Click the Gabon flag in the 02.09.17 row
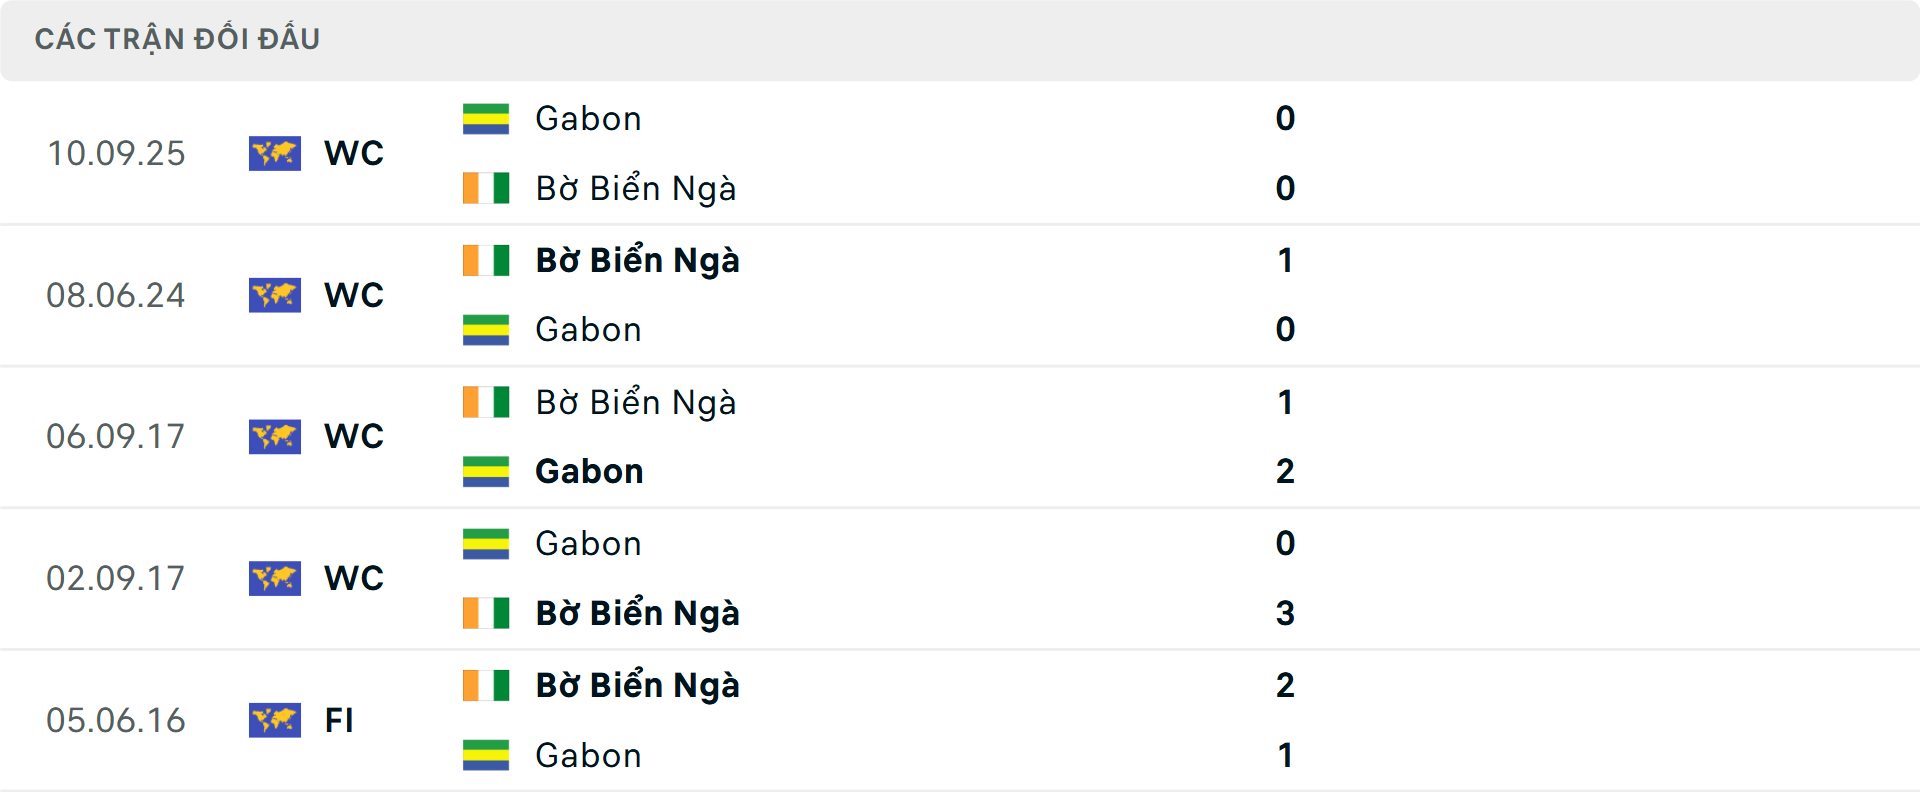The height and width of the screenshot is (792, 1920). point(486,544)
